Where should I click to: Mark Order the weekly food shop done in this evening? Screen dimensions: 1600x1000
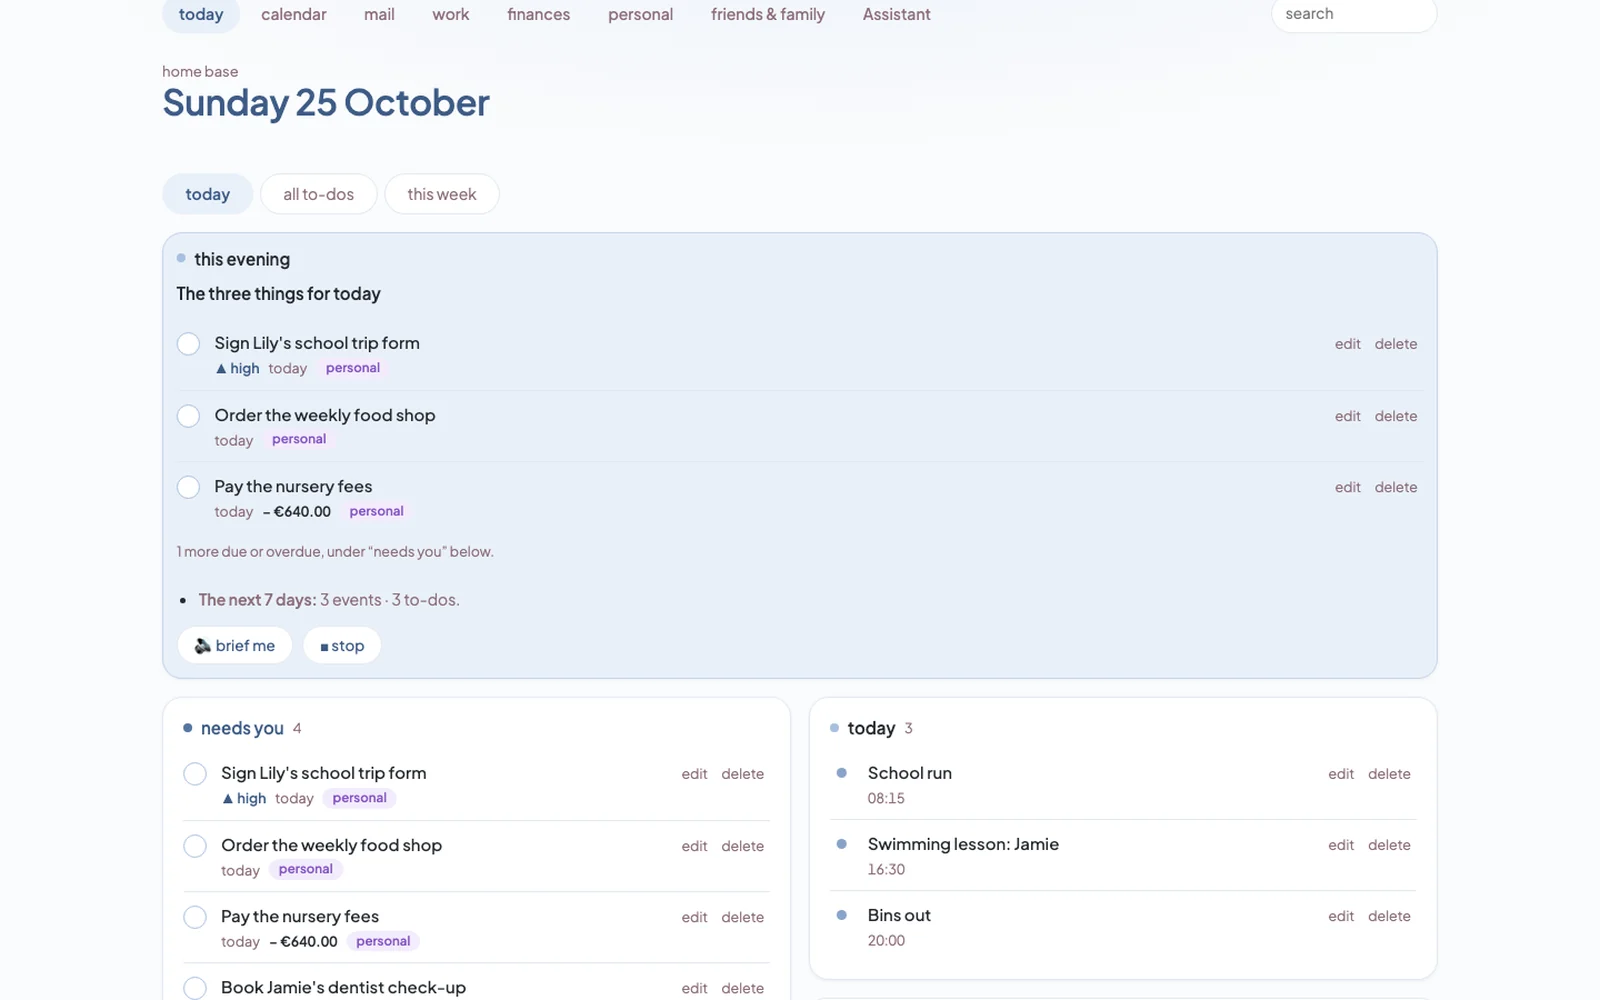[x=188, y=416]
